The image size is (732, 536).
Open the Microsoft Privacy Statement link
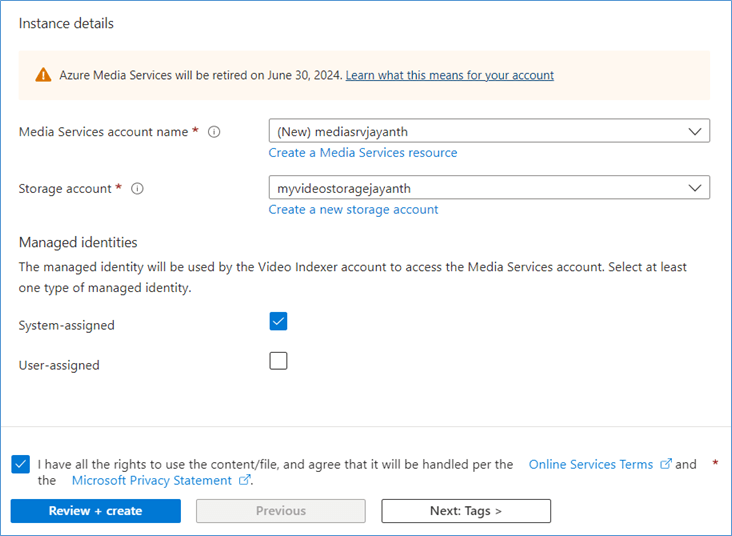pyautogui.click(x=152, y=480)
